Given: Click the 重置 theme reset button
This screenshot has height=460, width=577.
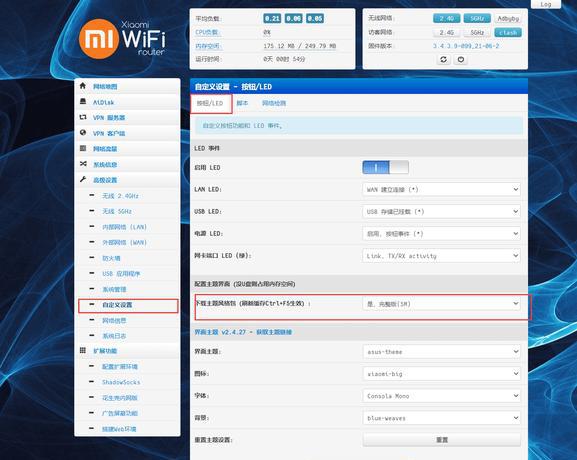Looking at the screenshot, I should click(x=442, y=440).
